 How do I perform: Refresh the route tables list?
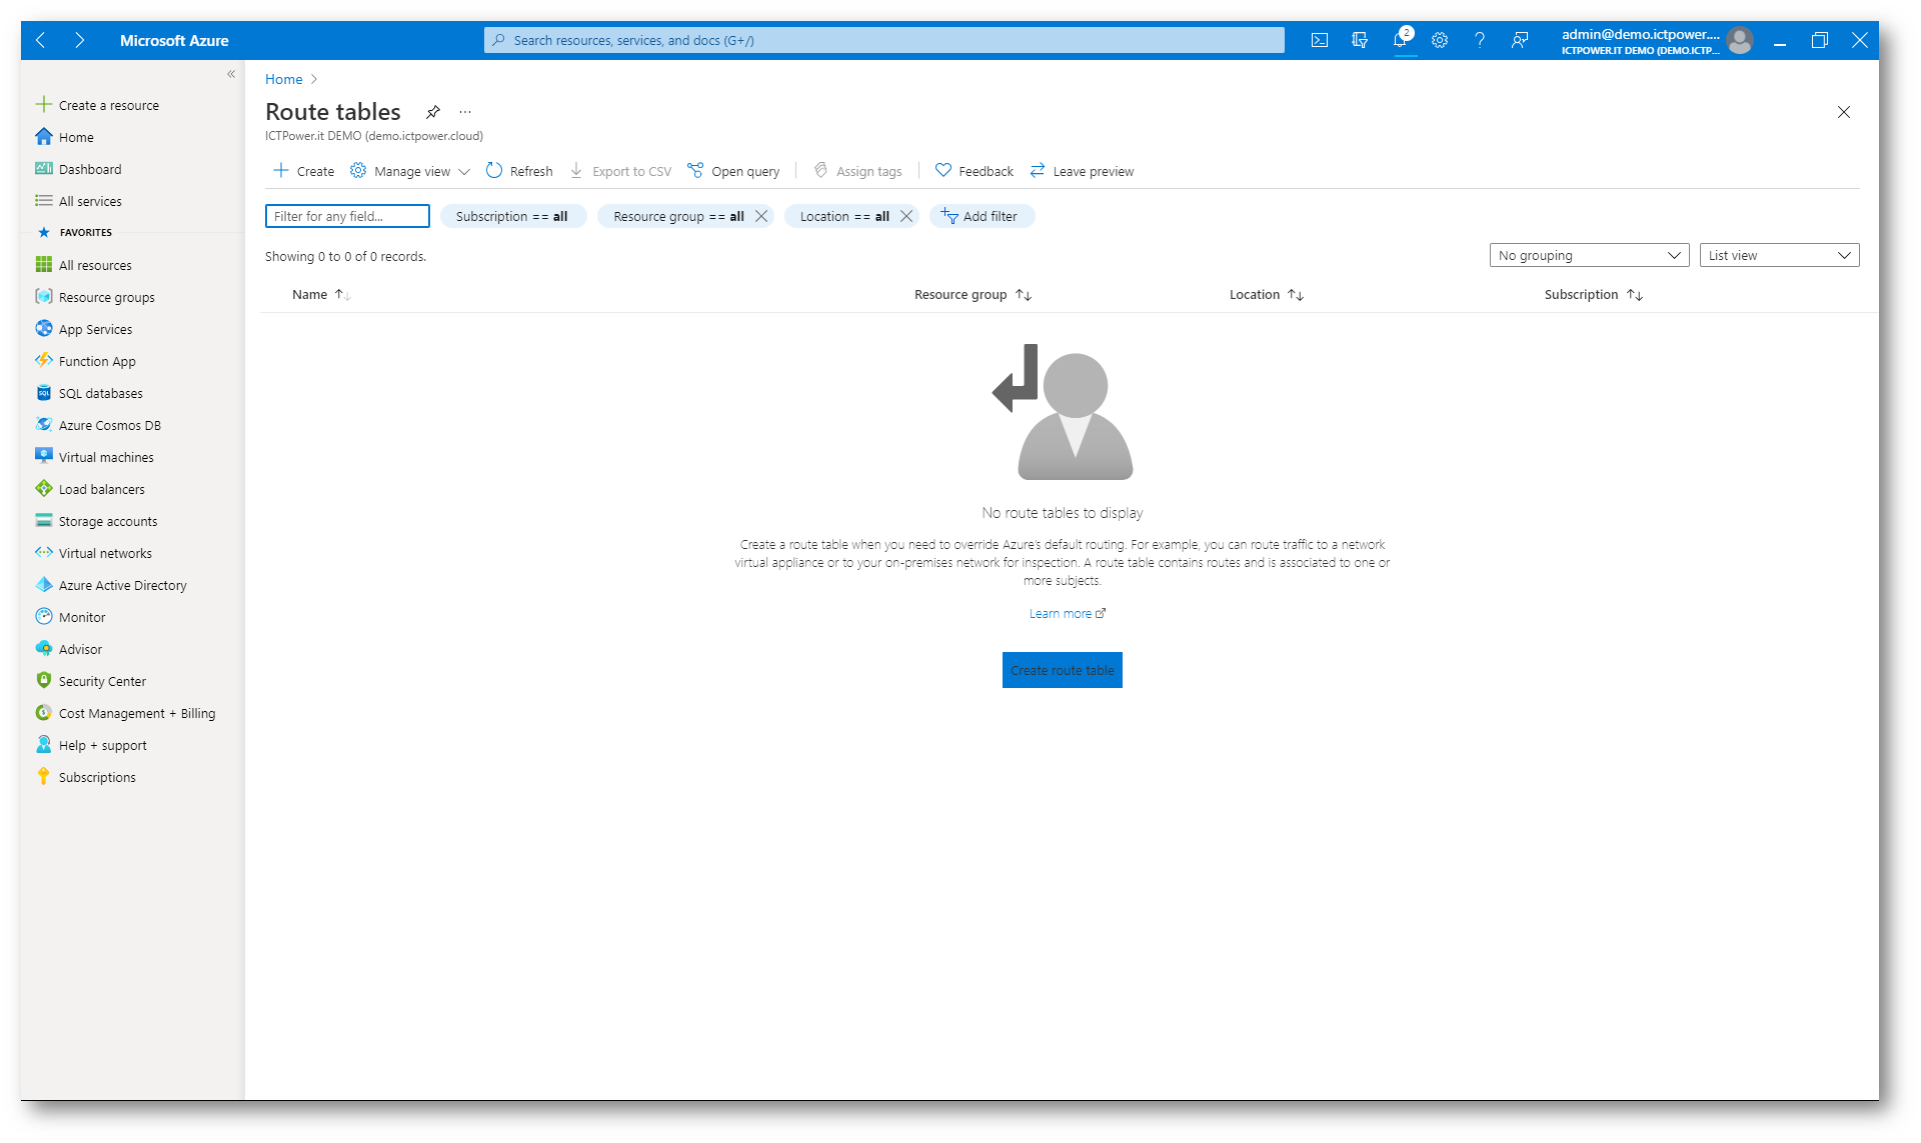[519, 171]
